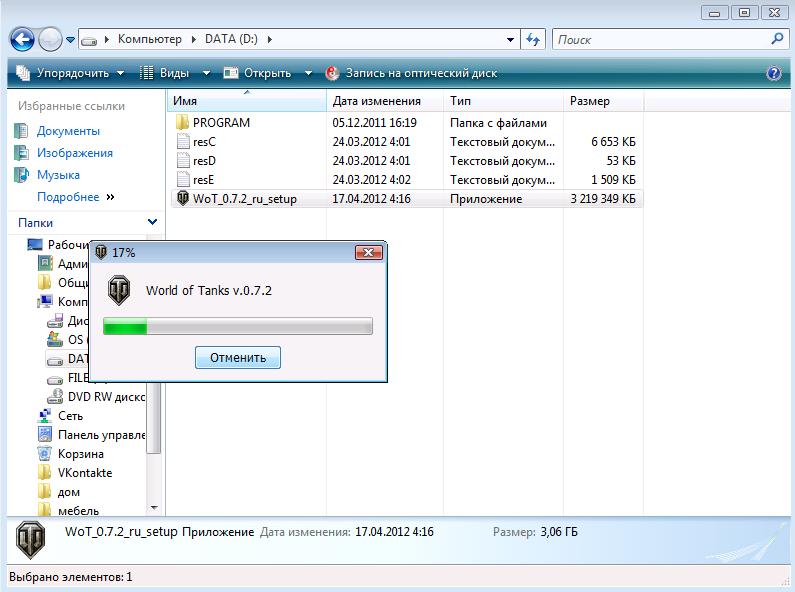This screenshot has width=795, height=592.
Task: Collapse the Папки folders pane chevron
Action: 152,222
